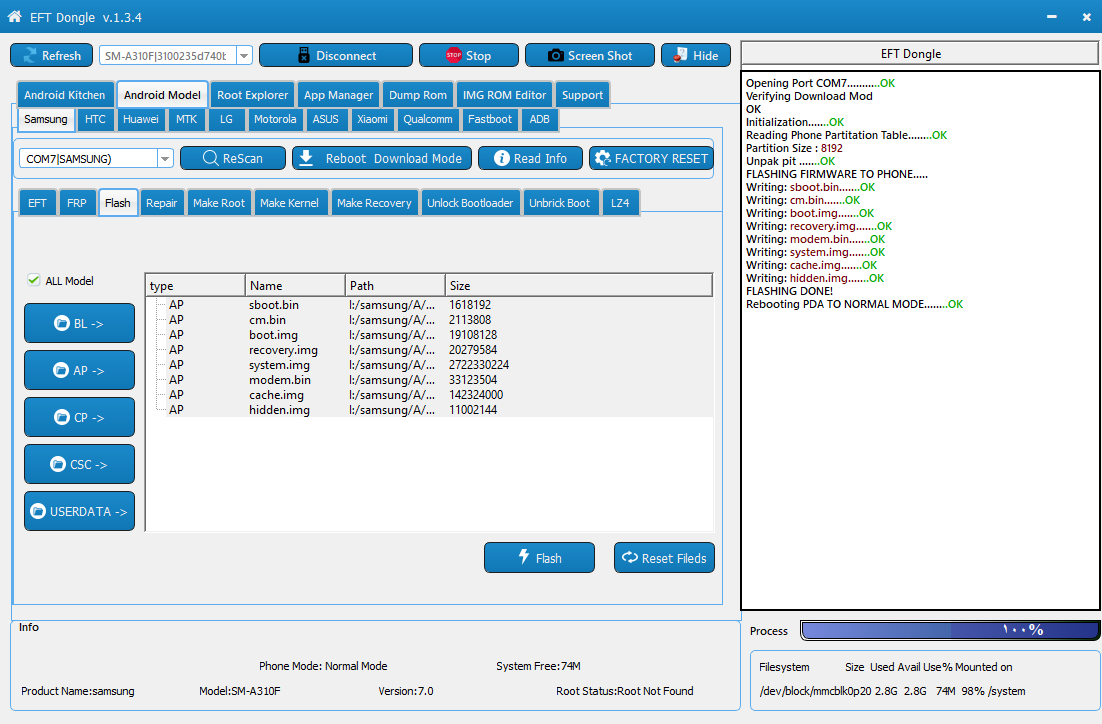Viewport: 1102px width, 724px height.
Task: Click the Name column header
Action: [x=295, y=285]
